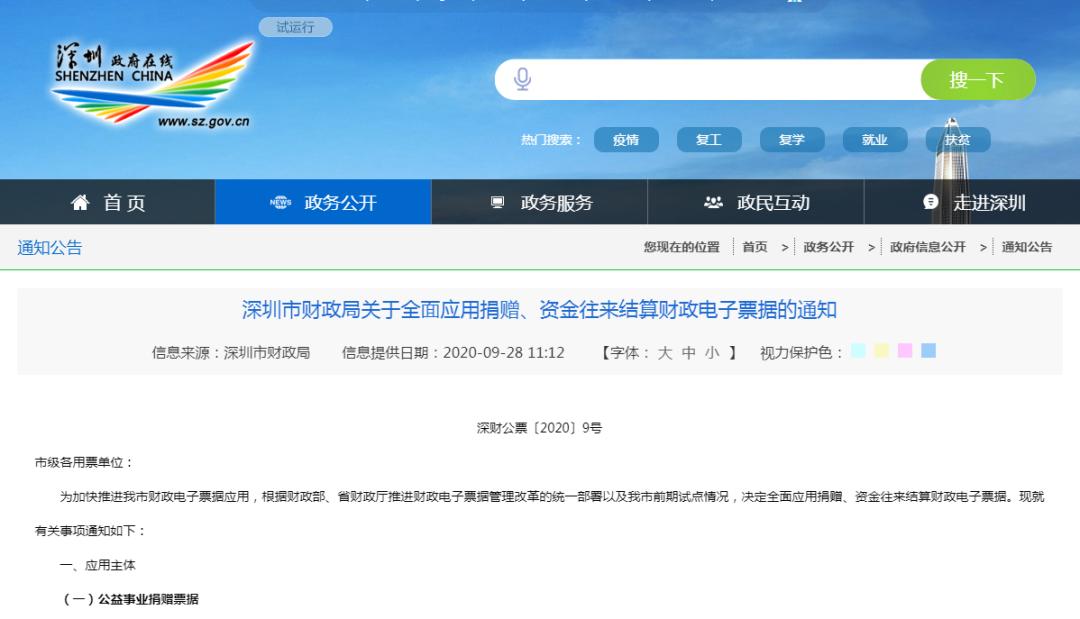
Task: Click the 试运行 badge near the top
Action: click(294, 27)
